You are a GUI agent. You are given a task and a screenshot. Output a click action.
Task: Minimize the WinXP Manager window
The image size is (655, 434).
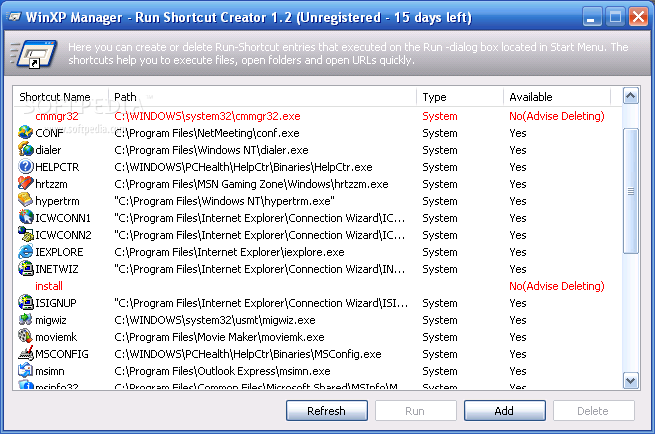(x=592, y=17)
